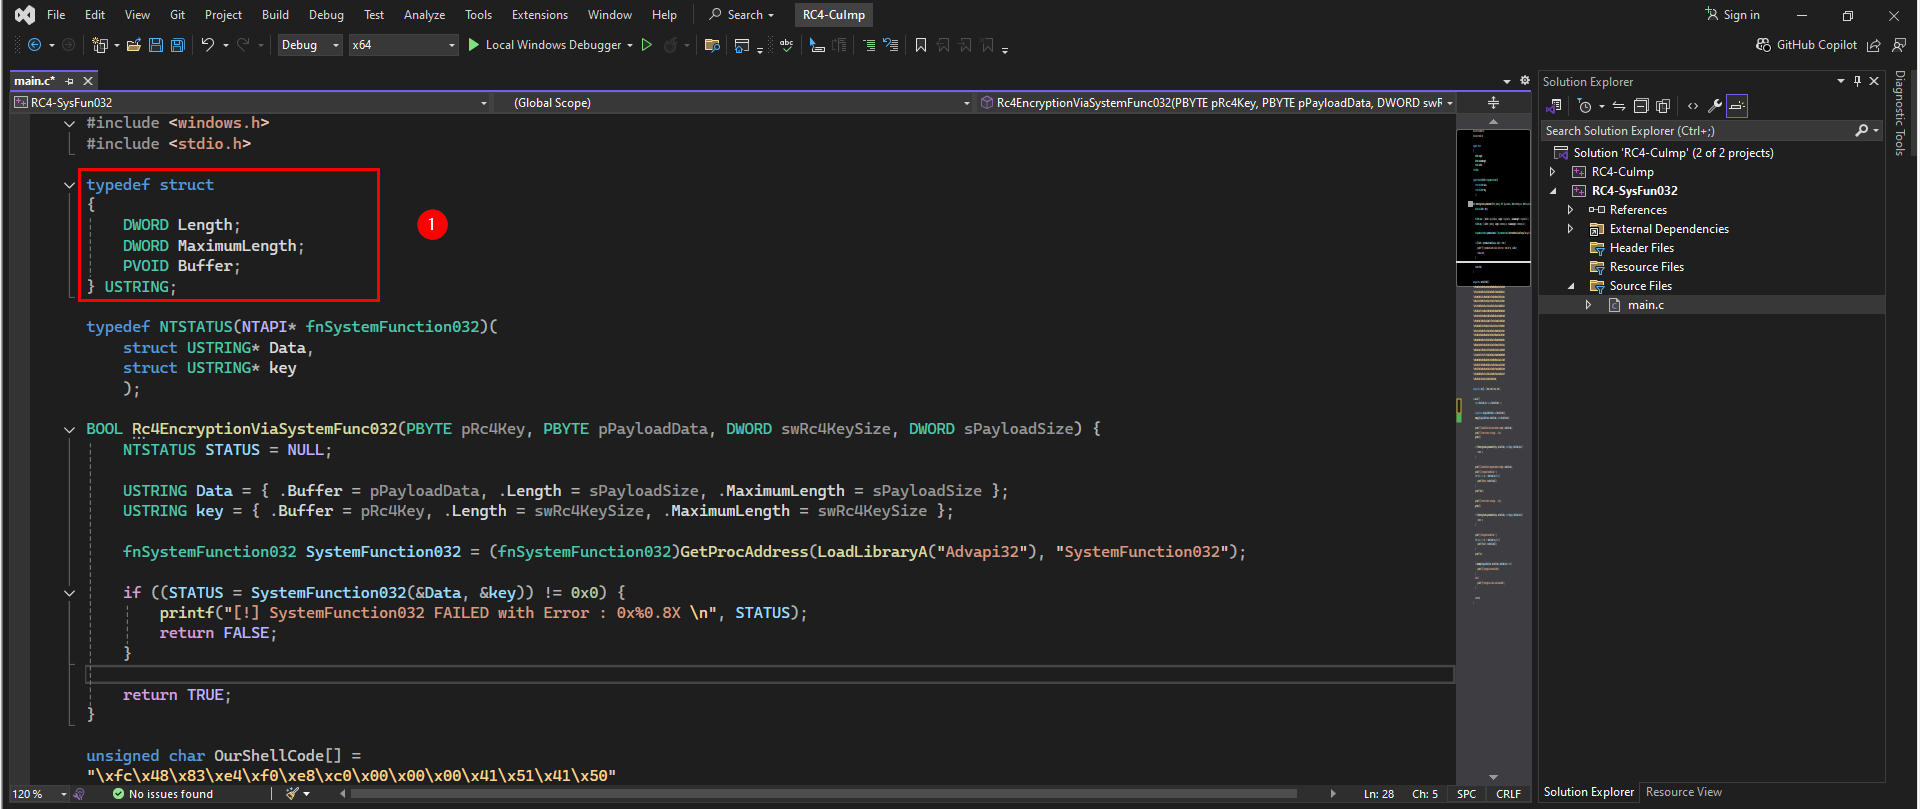Save main.c with the single-disk Save icon
Viewport: 1920px width, 809px height.
tap(156, 45)
